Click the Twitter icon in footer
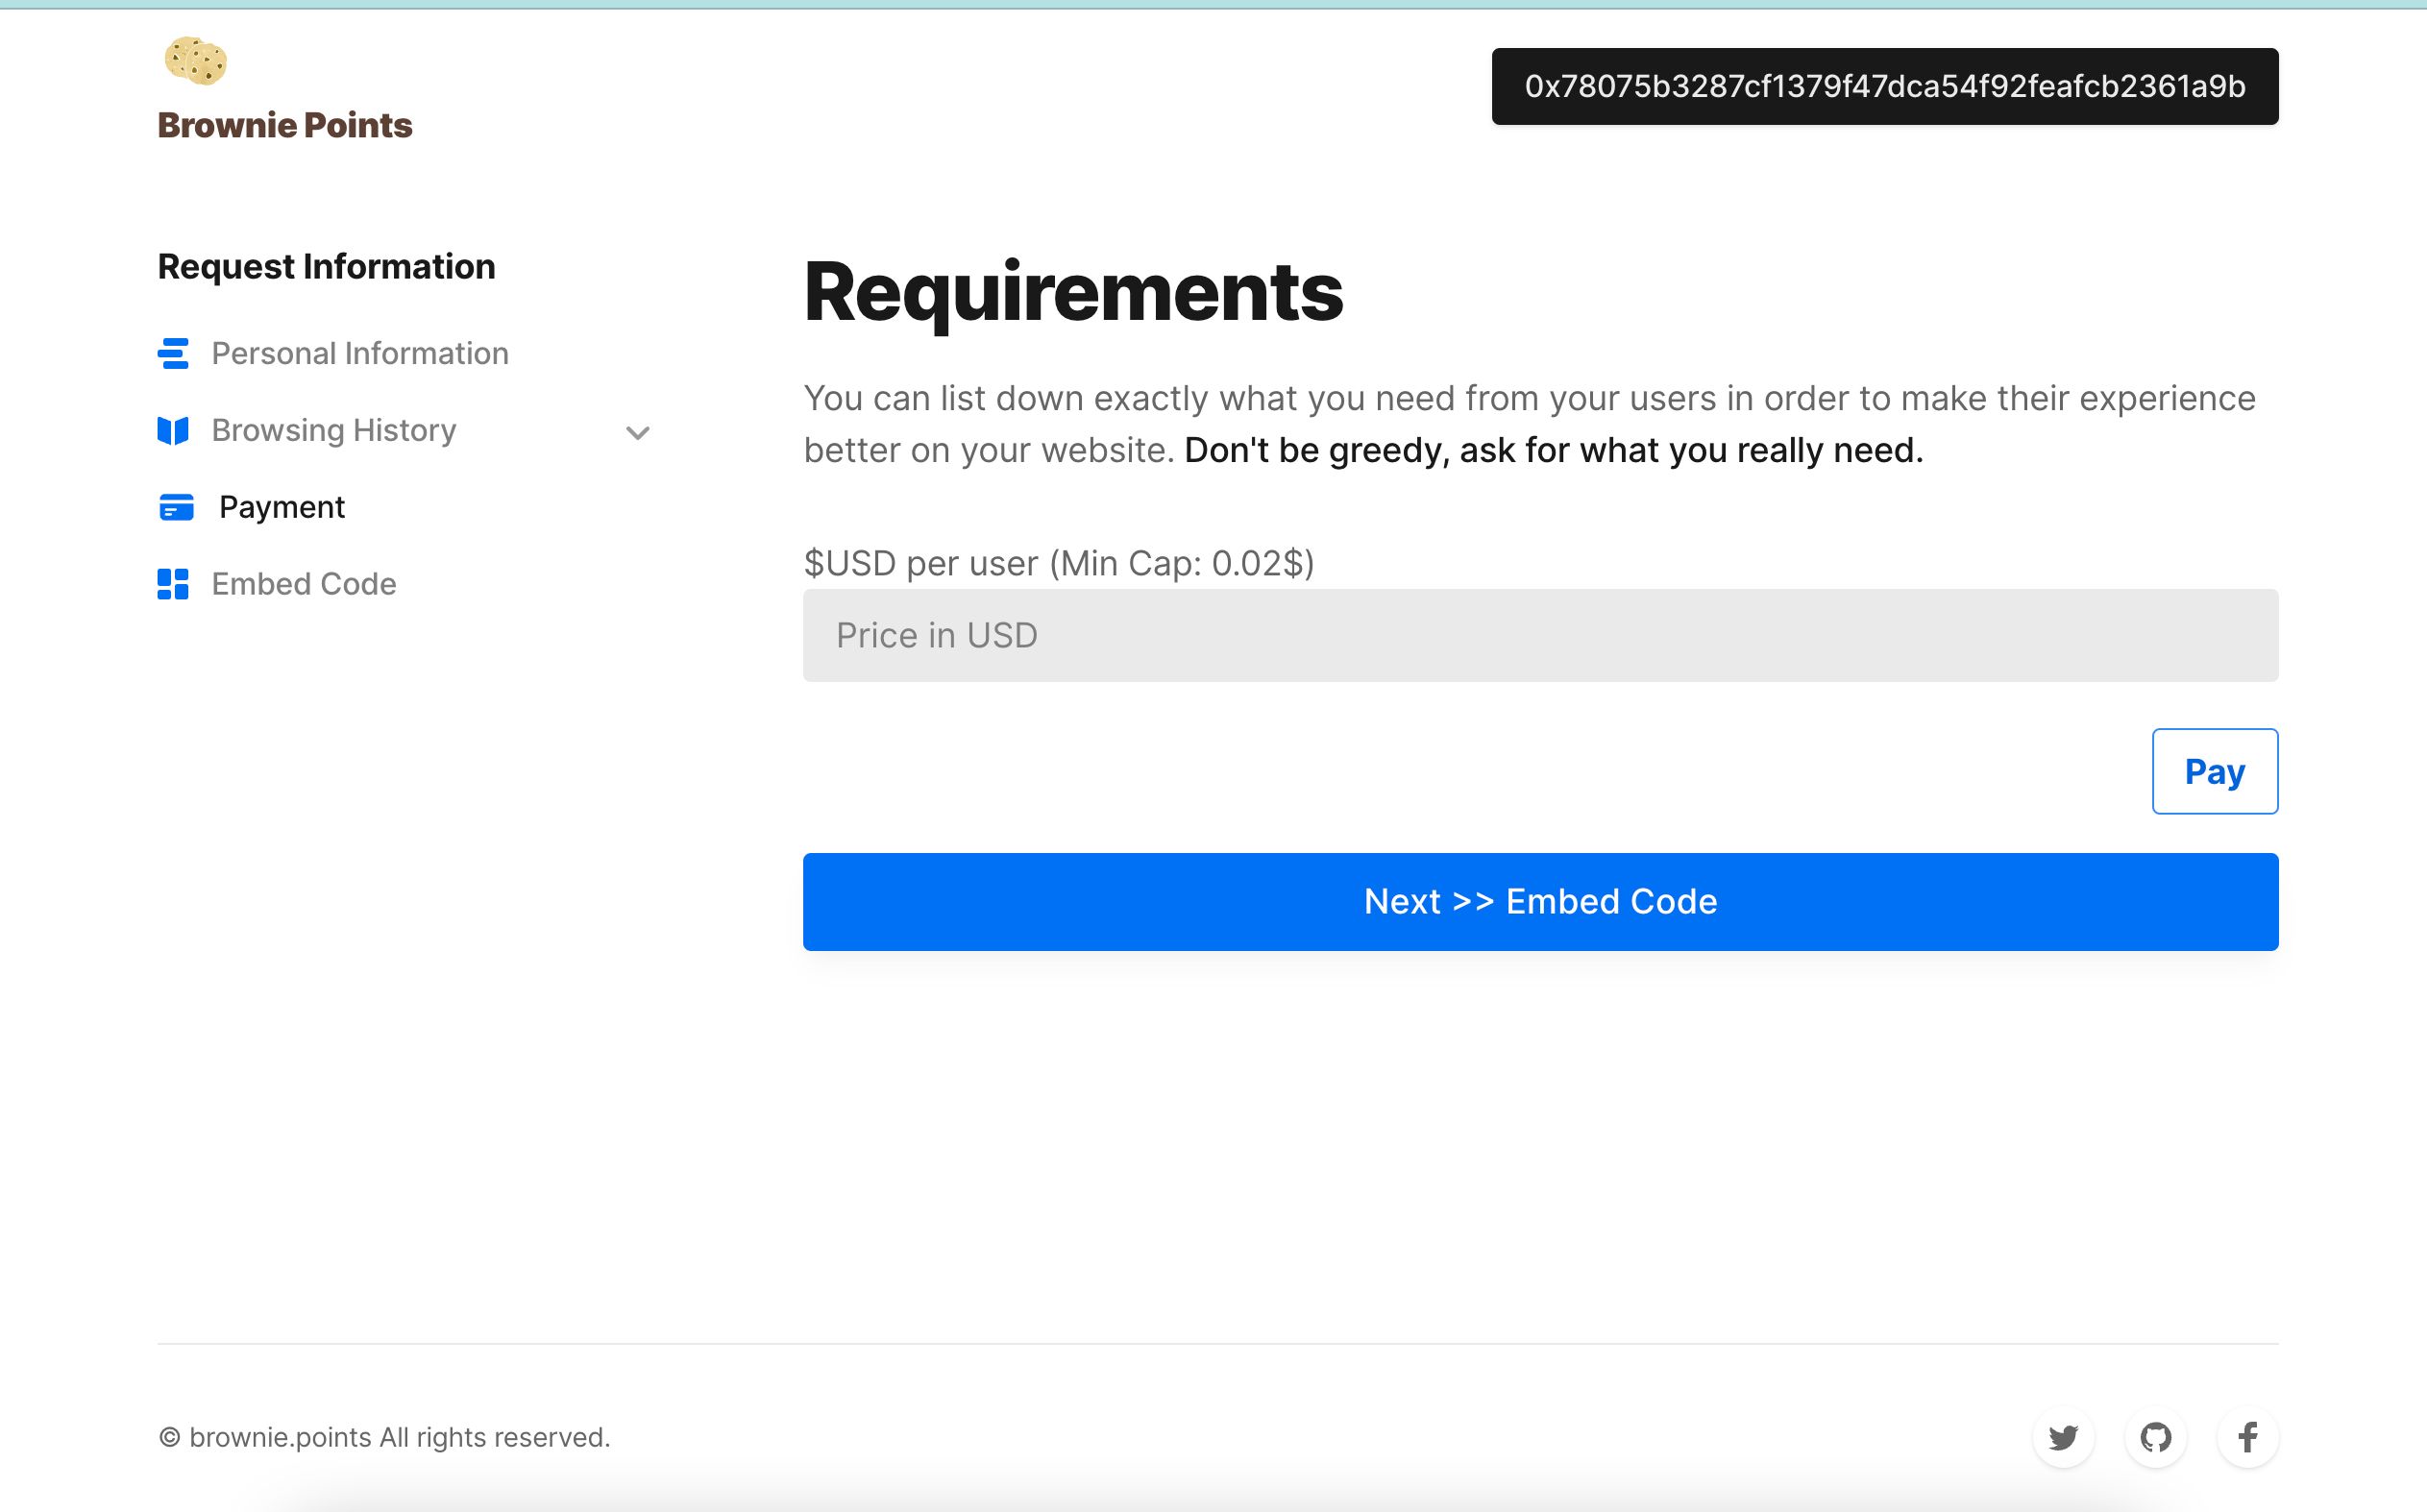 click(x=2063, y=1435)
